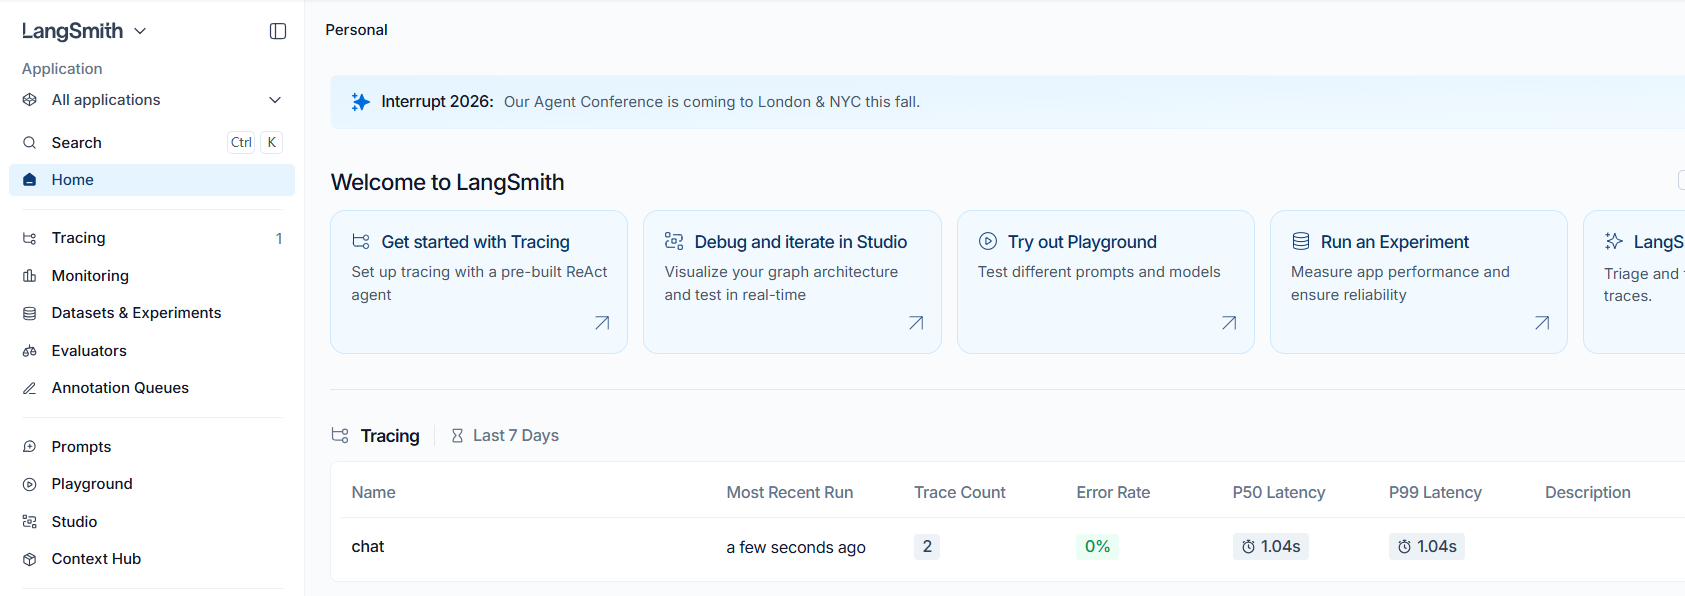Click the Datasets & Experiments database icon
The height and width of the screenshot is (596, 1685).
coord(30,313)
